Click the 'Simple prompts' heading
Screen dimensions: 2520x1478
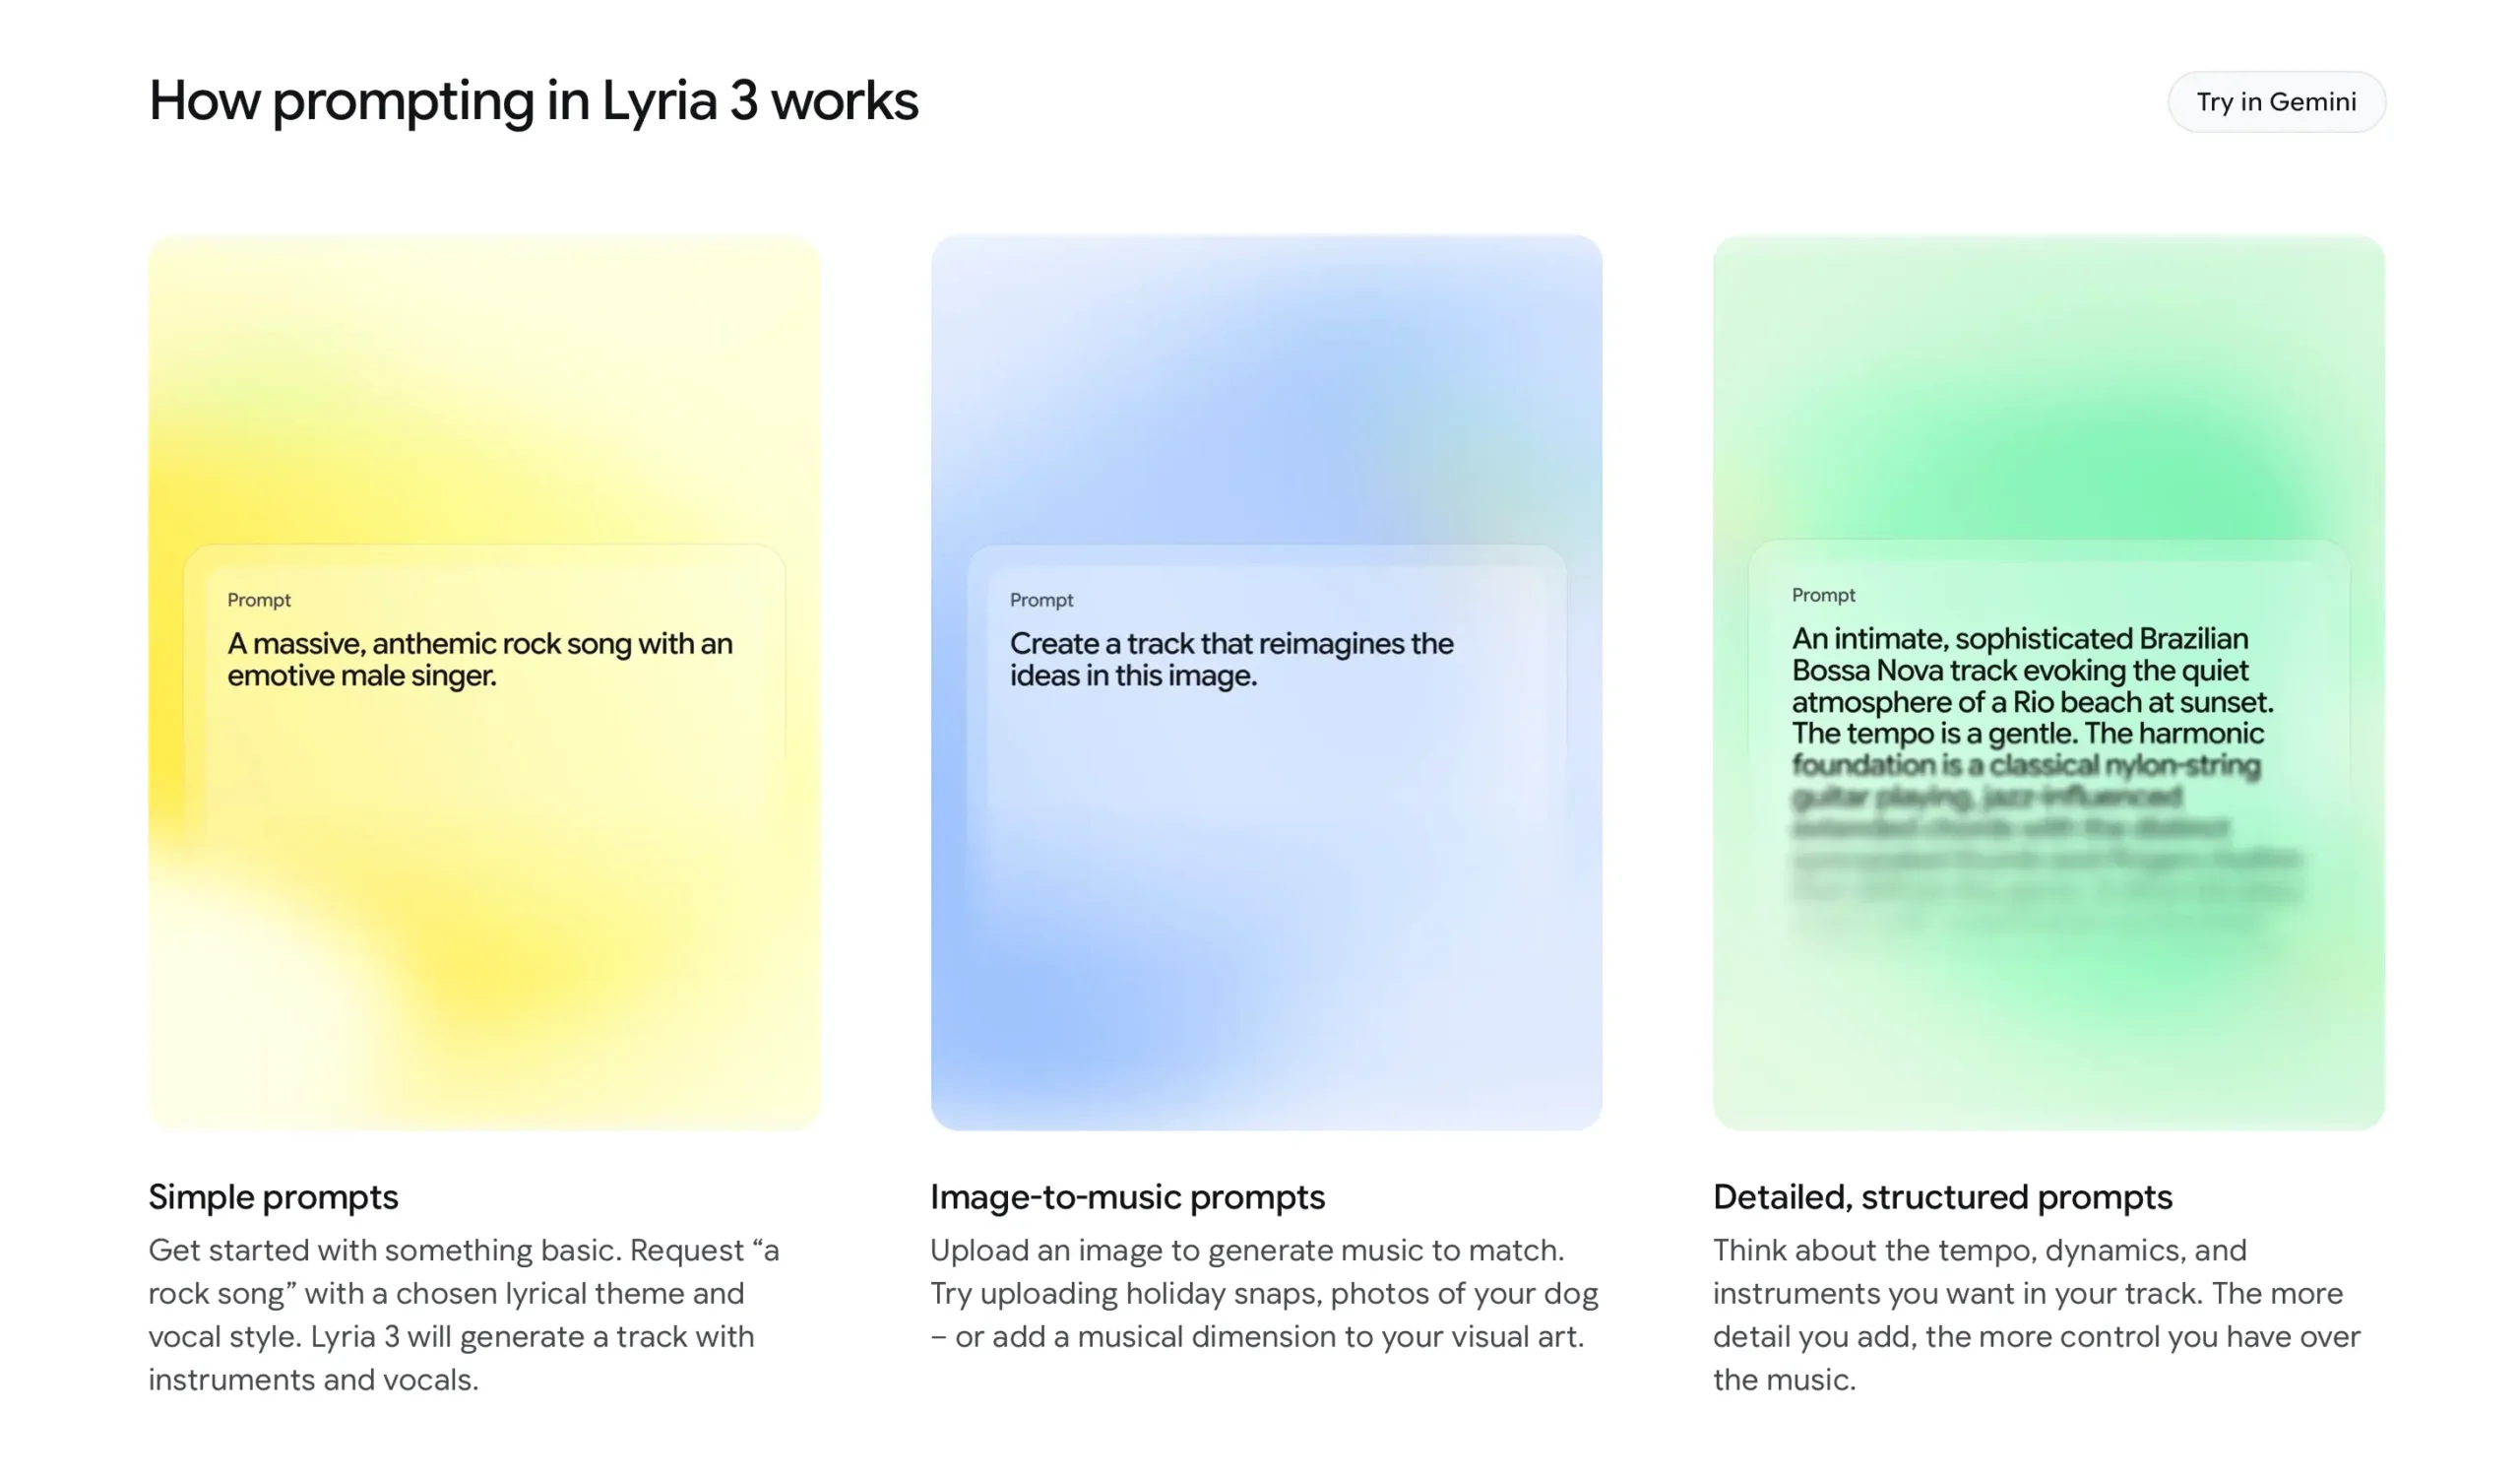point(273,1196)
